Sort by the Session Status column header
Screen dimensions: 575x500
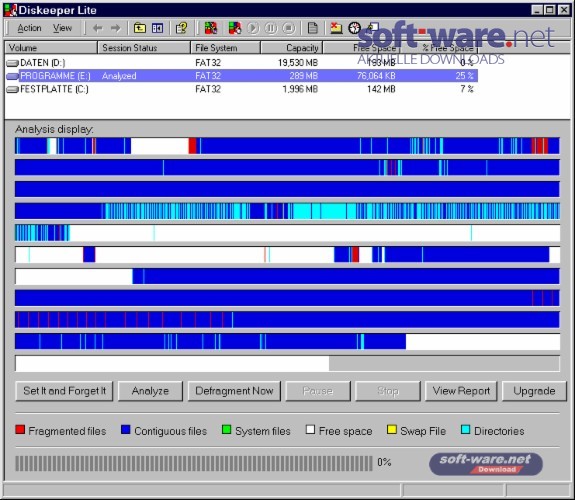[x=144, y=48]
